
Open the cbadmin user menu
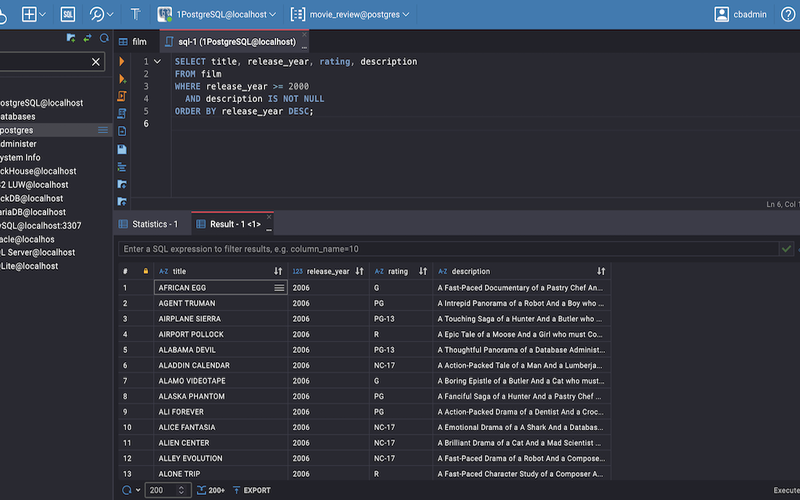[x=740, y=14]
